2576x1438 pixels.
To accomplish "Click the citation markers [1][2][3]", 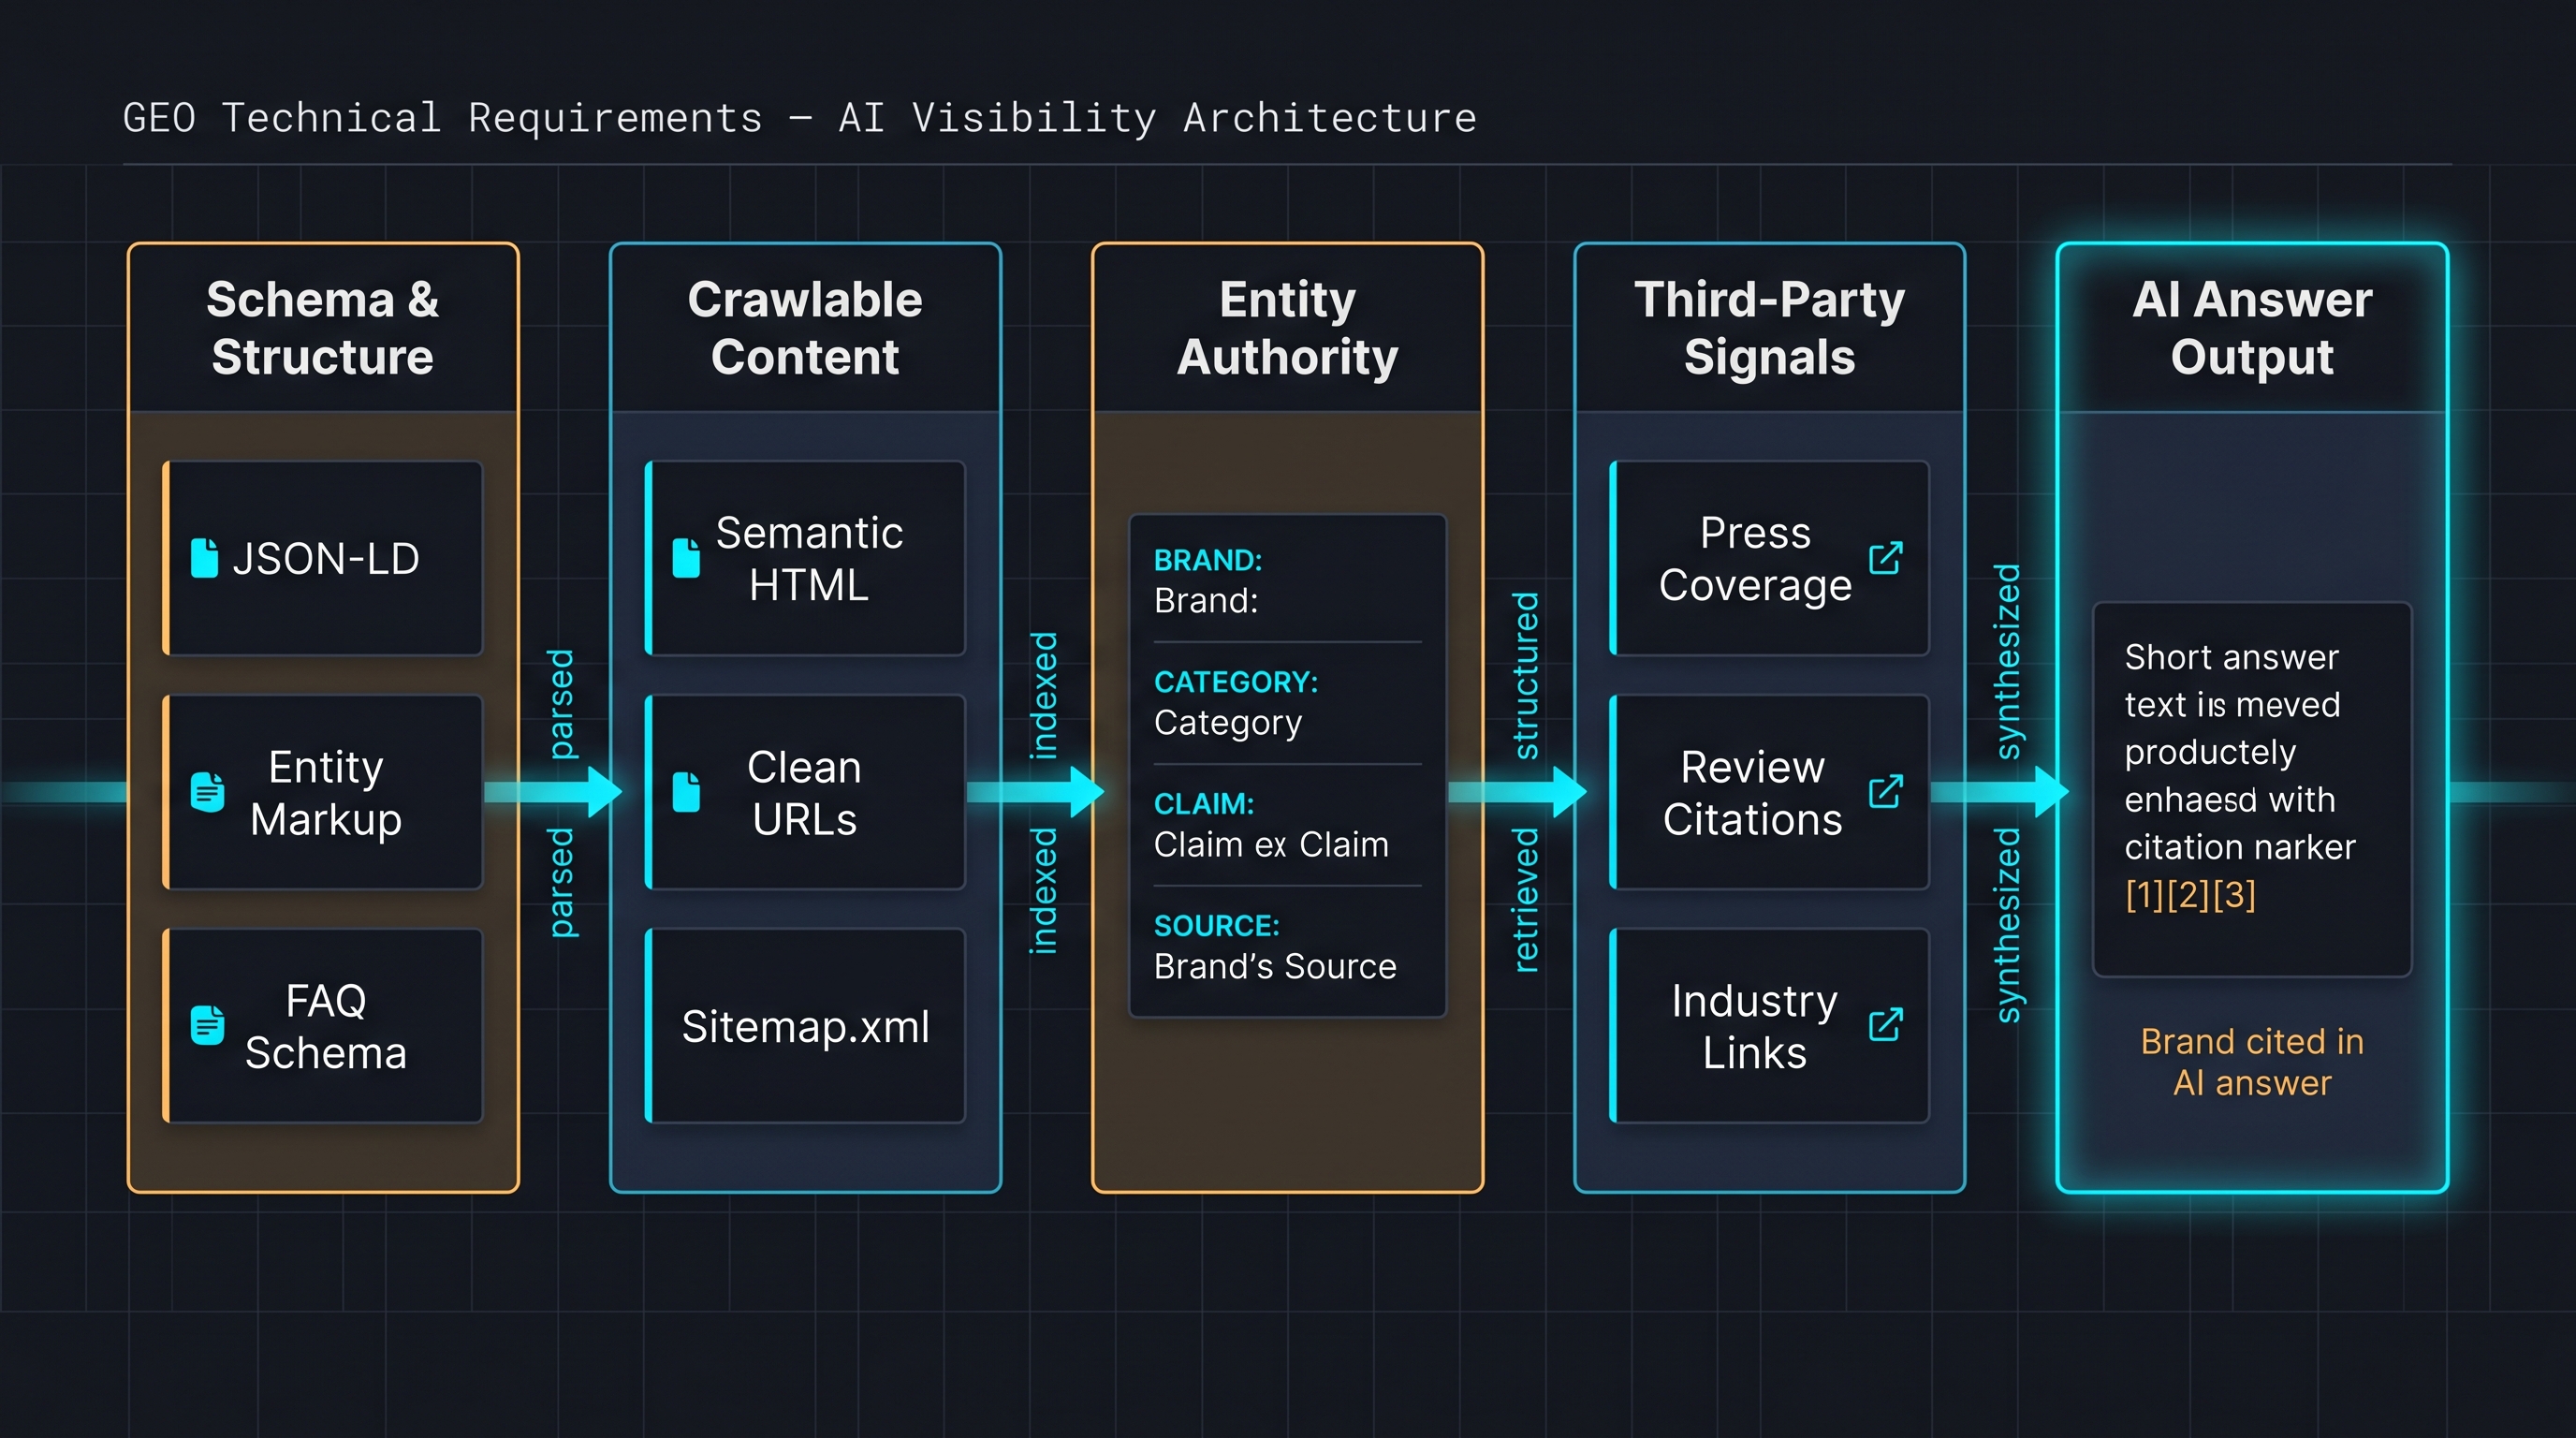I will click(2190, 894).
